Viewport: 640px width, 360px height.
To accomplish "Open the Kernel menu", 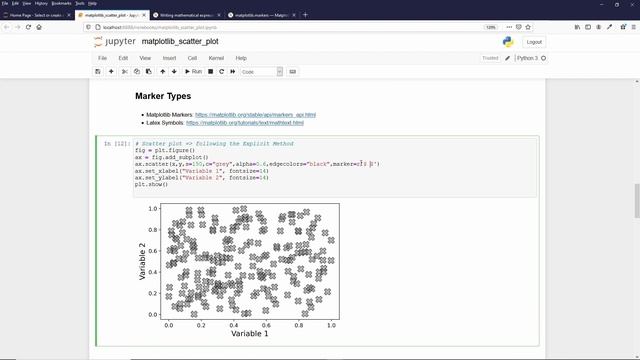I will [x=216, y=58].
